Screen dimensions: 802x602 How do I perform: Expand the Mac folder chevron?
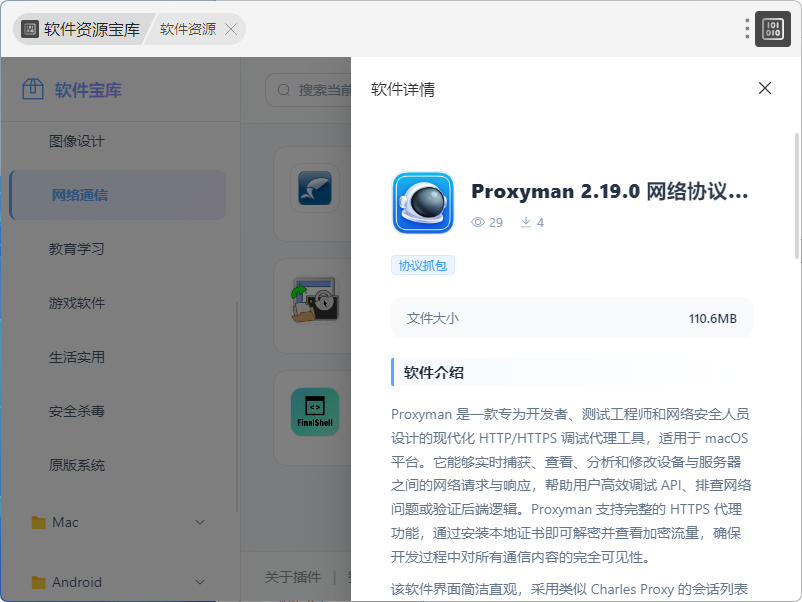tap(200, 522)
